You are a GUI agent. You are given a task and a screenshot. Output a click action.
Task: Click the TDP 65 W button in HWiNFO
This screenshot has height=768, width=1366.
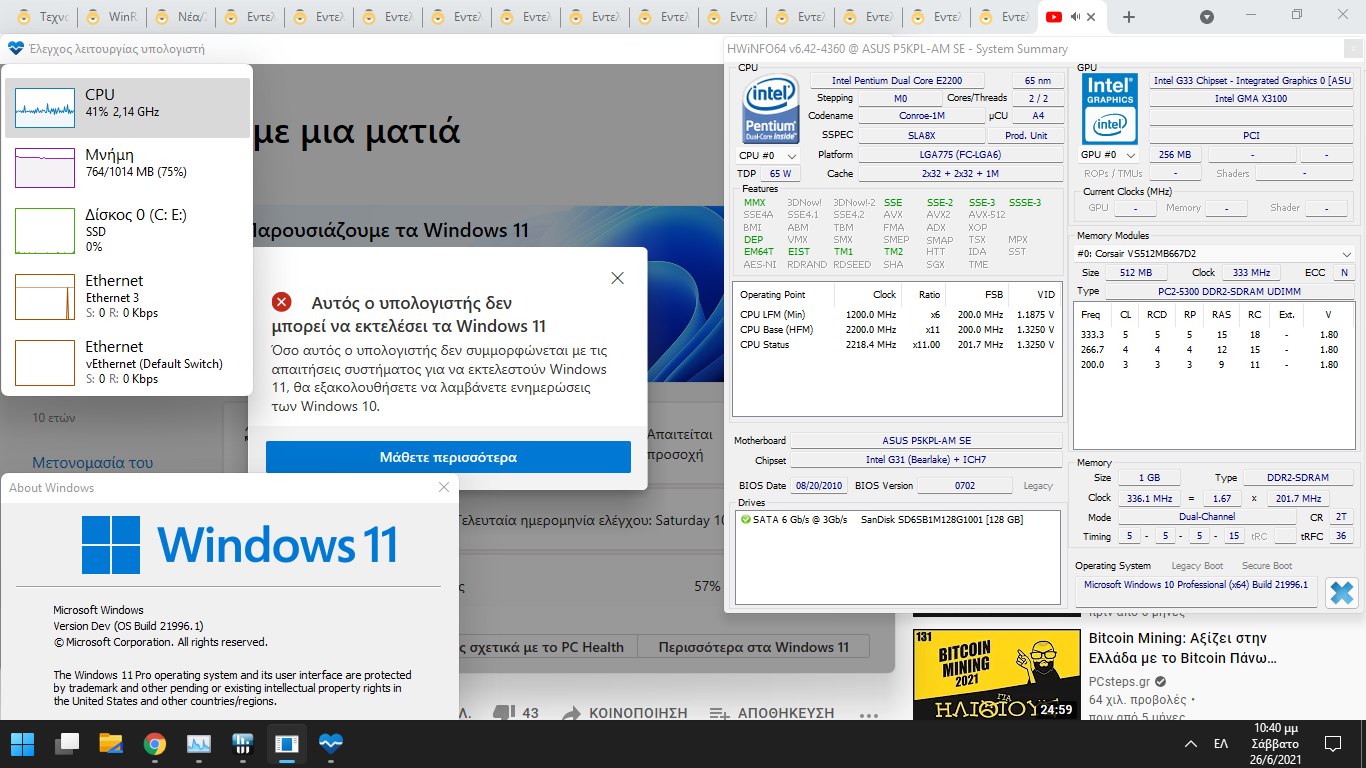[780, 174]
